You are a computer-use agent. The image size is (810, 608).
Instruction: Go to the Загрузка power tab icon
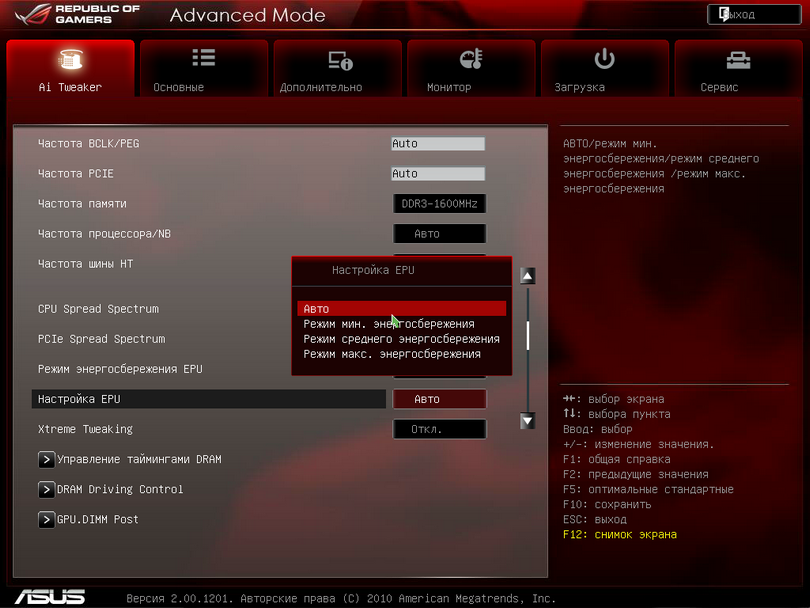pos(604,60)
